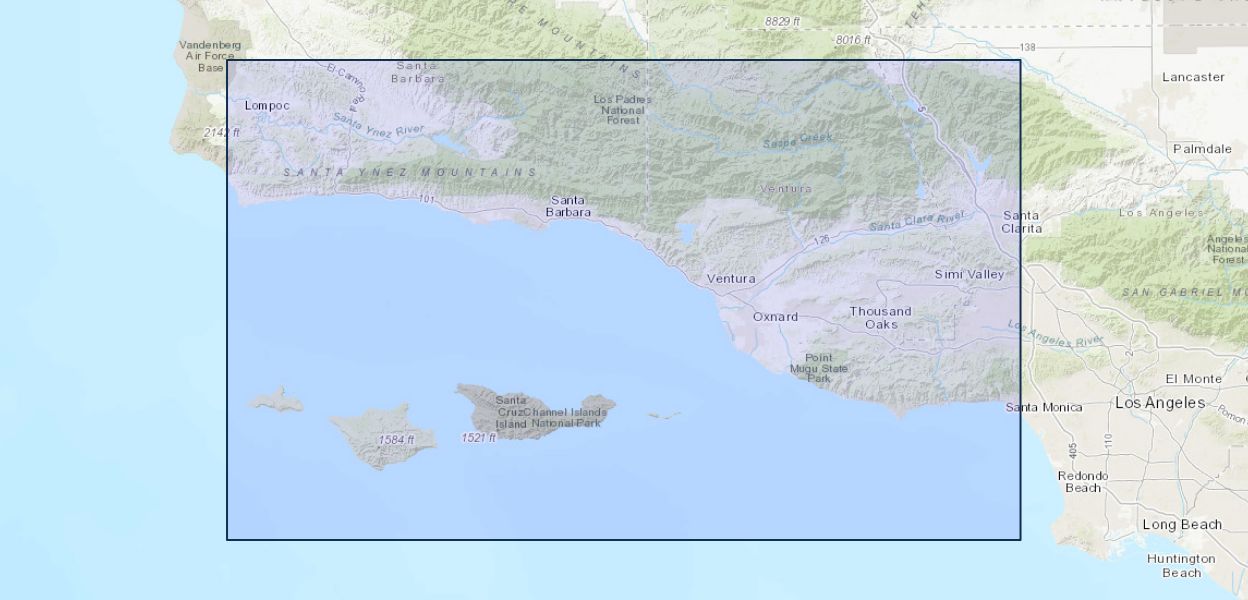This screenshot has width=1248, height=600.
Task: Click the Palmdale city label
Action: click(1202, 149)
